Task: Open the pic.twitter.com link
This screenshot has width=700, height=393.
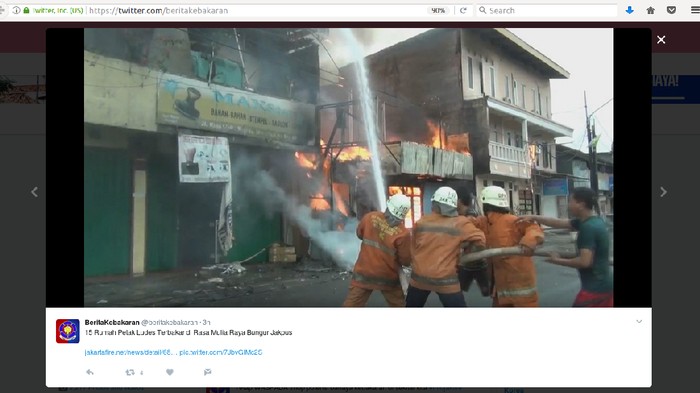Action: pyautogui.click(x=221, y=352)
